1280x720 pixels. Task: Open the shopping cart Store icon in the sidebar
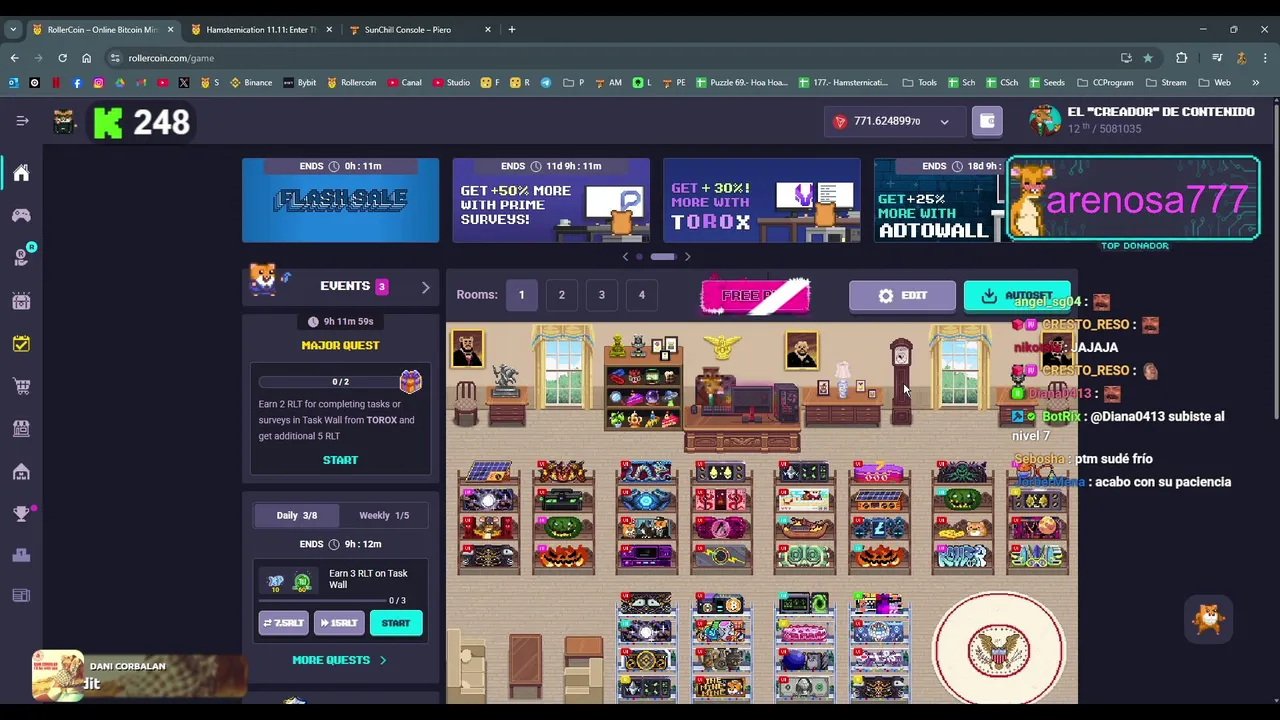[21, 386]
